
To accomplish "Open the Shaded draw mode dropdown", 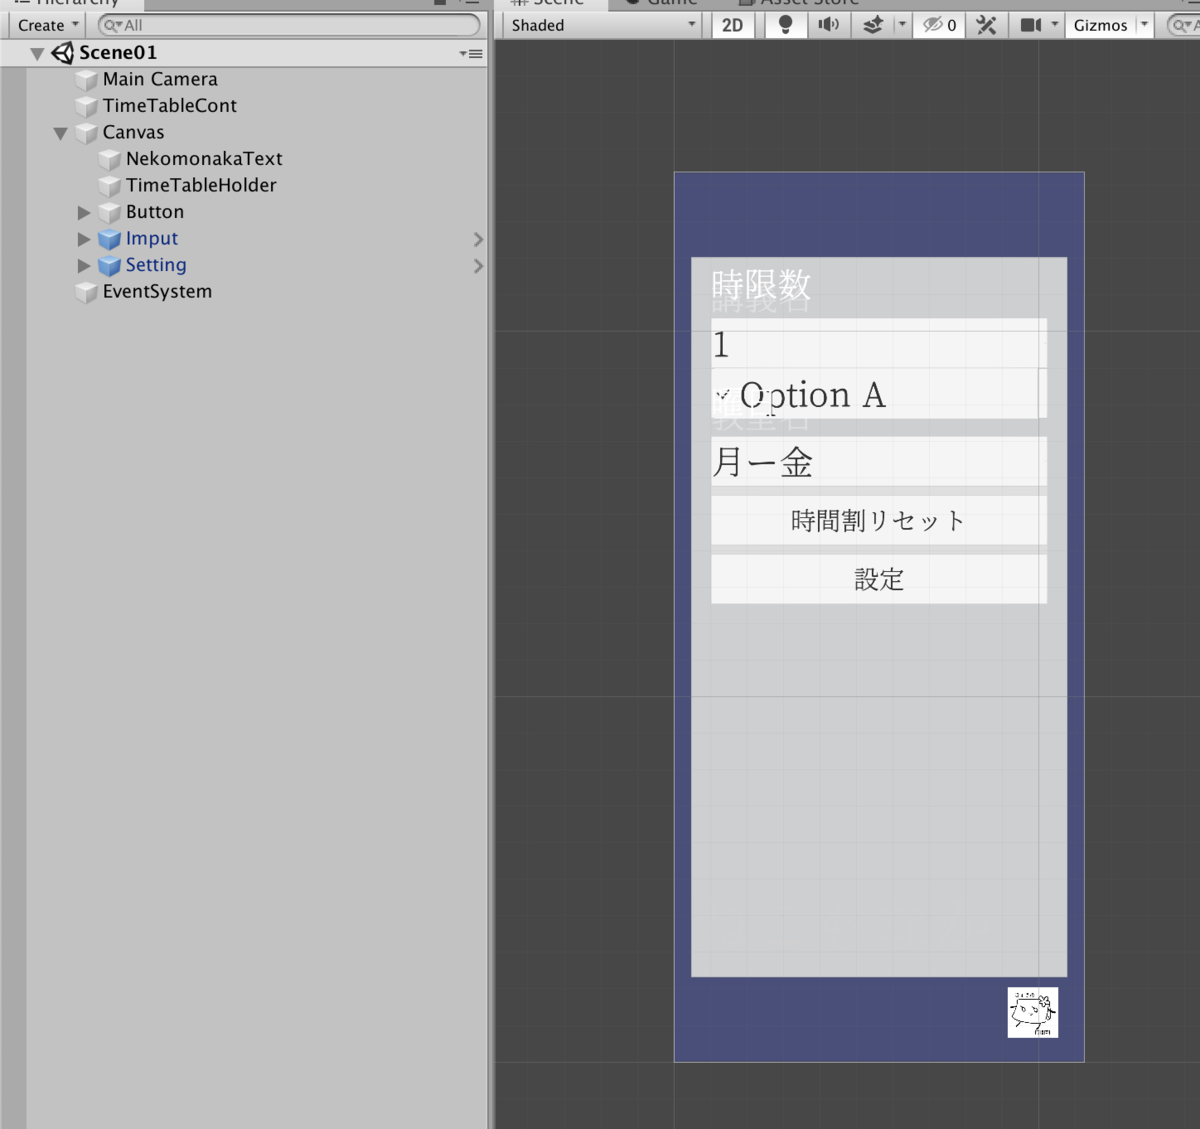I will coord(604,25).
